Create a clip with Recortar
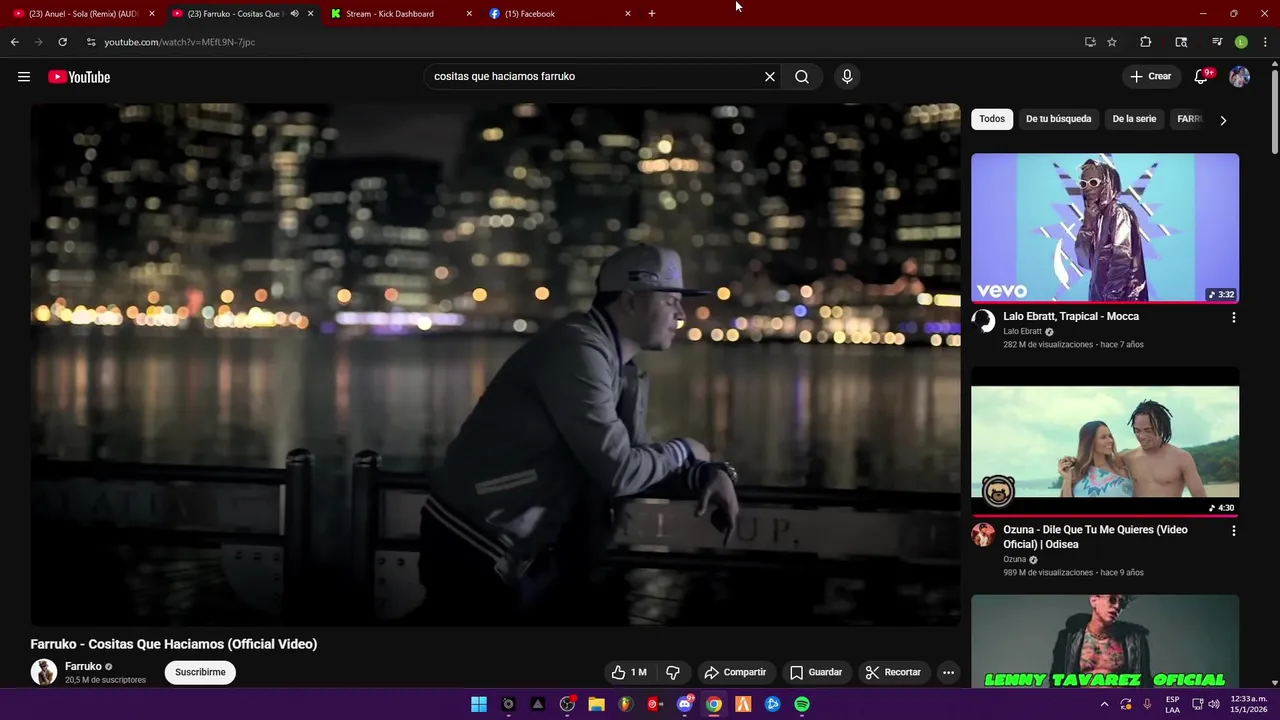 tap(893, 672)
